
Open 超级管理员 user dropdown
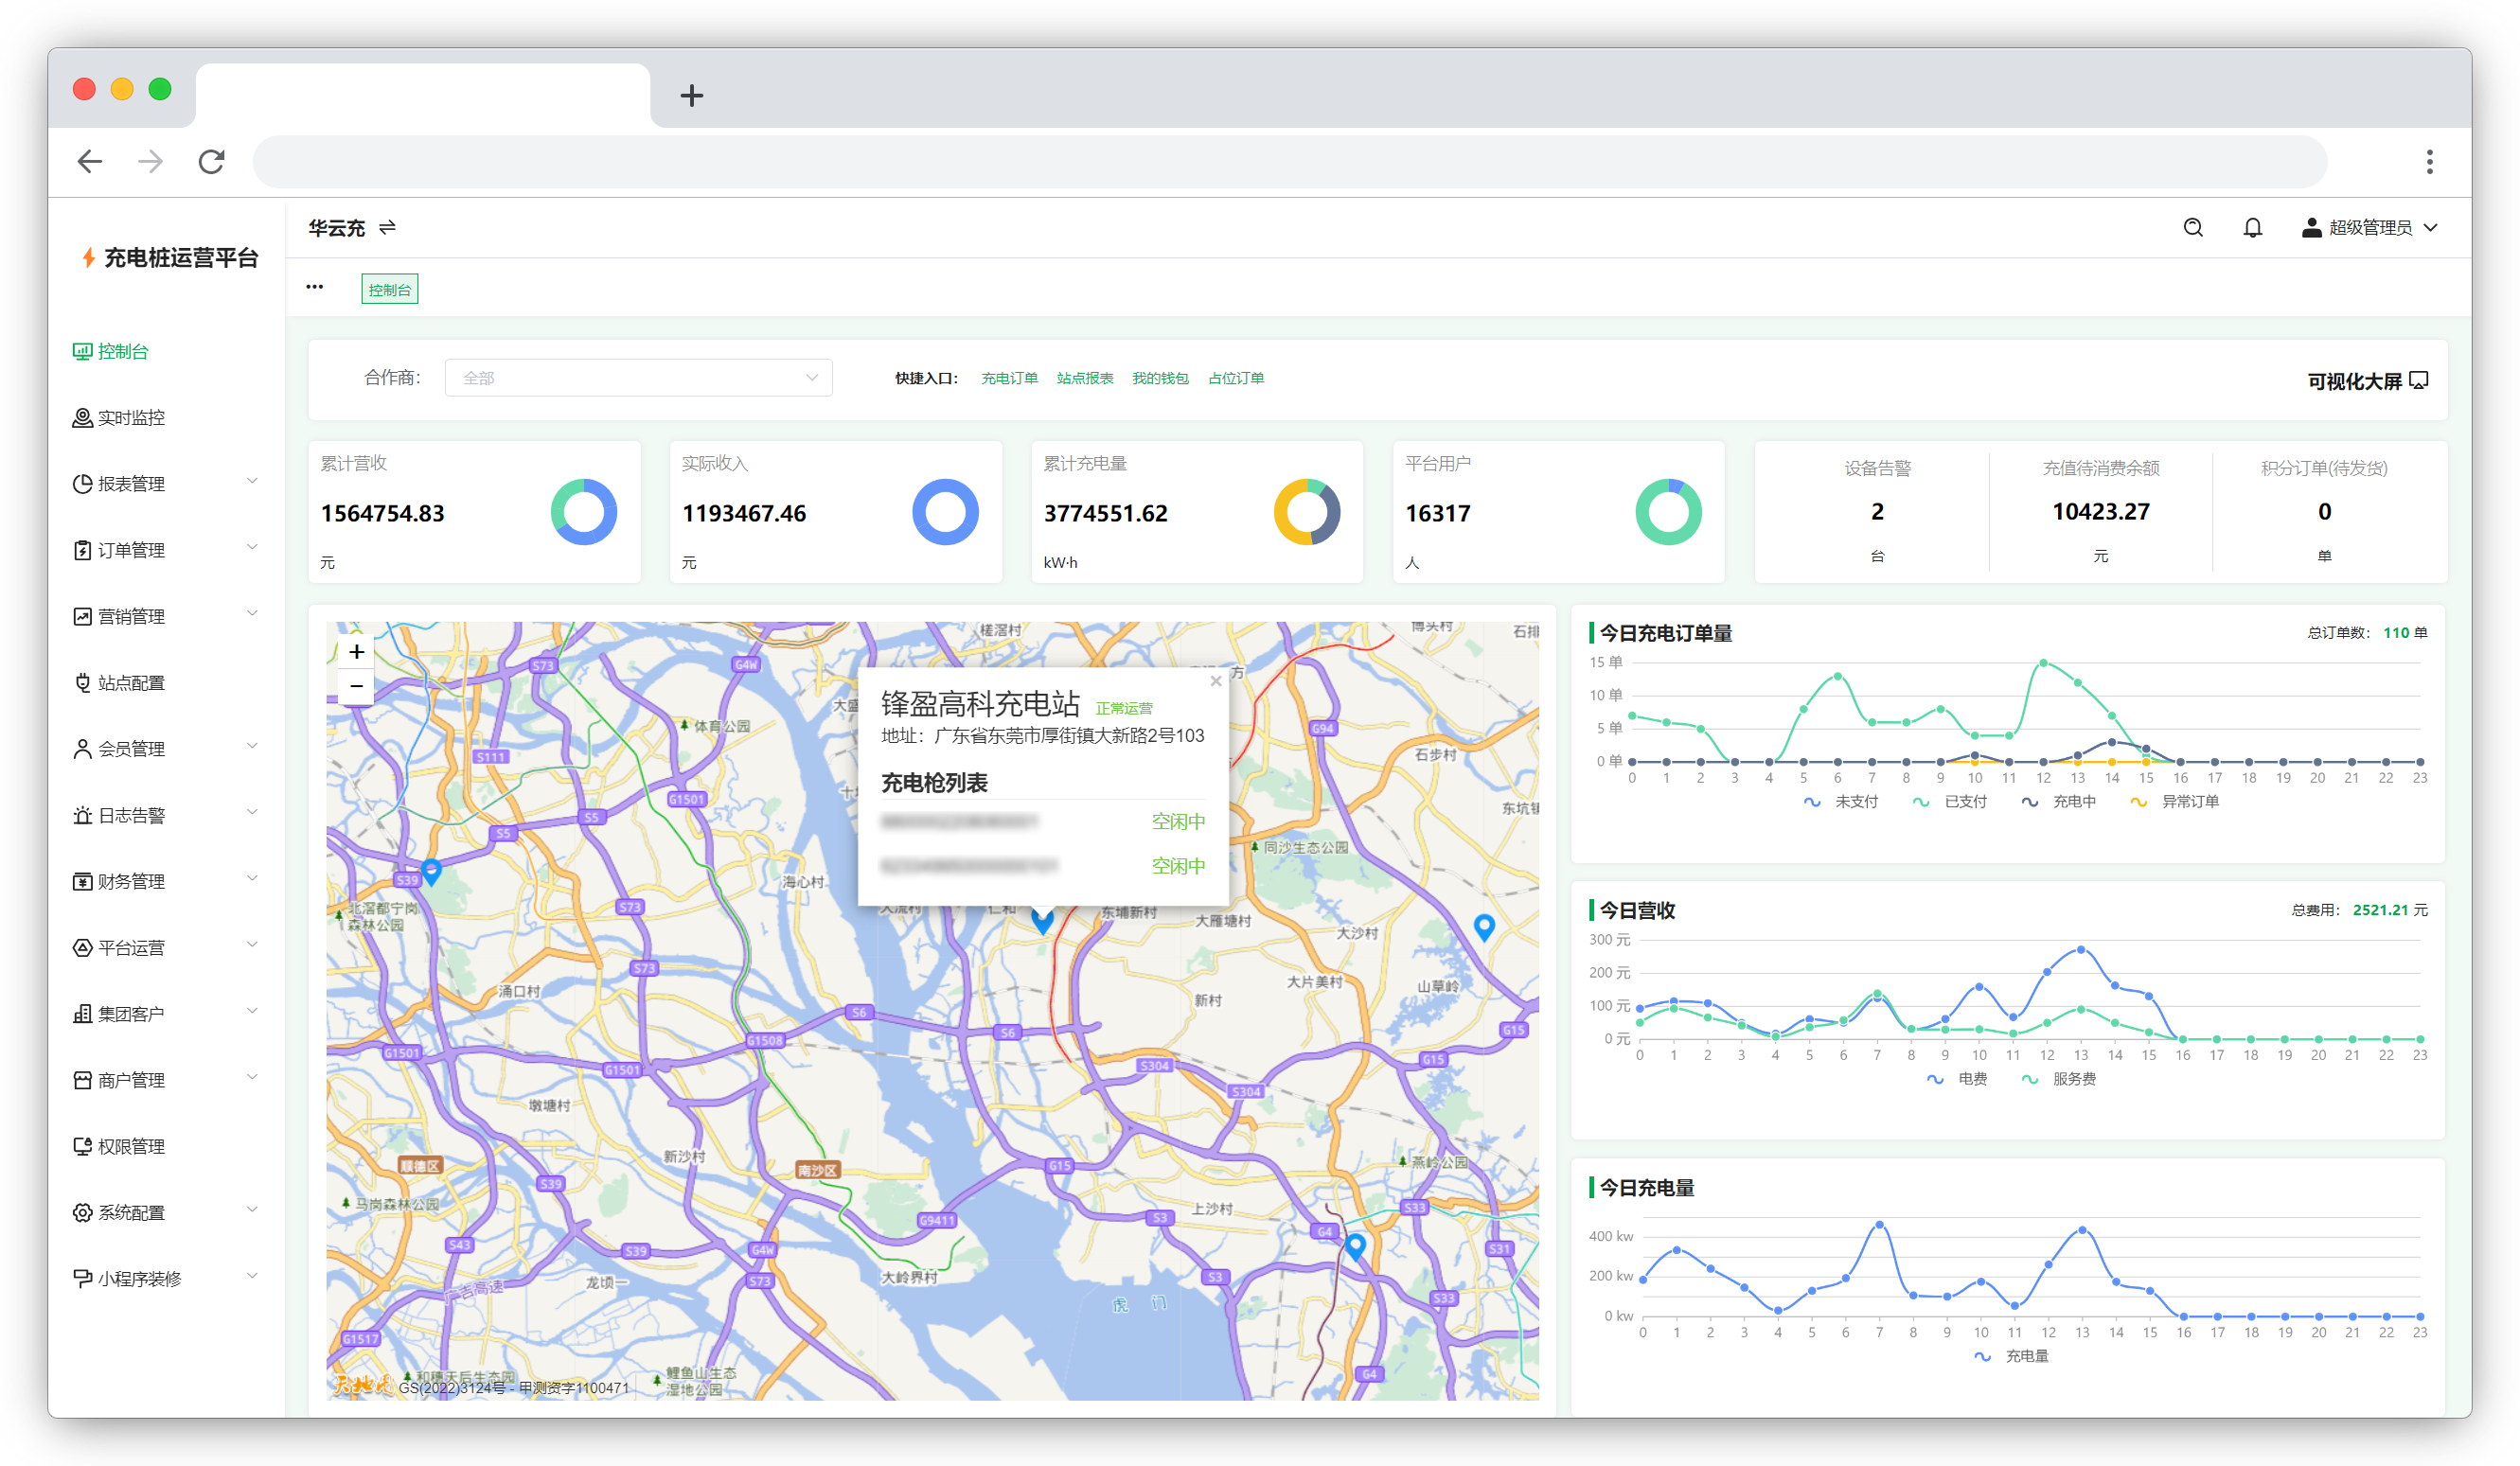click(2370, 227)
